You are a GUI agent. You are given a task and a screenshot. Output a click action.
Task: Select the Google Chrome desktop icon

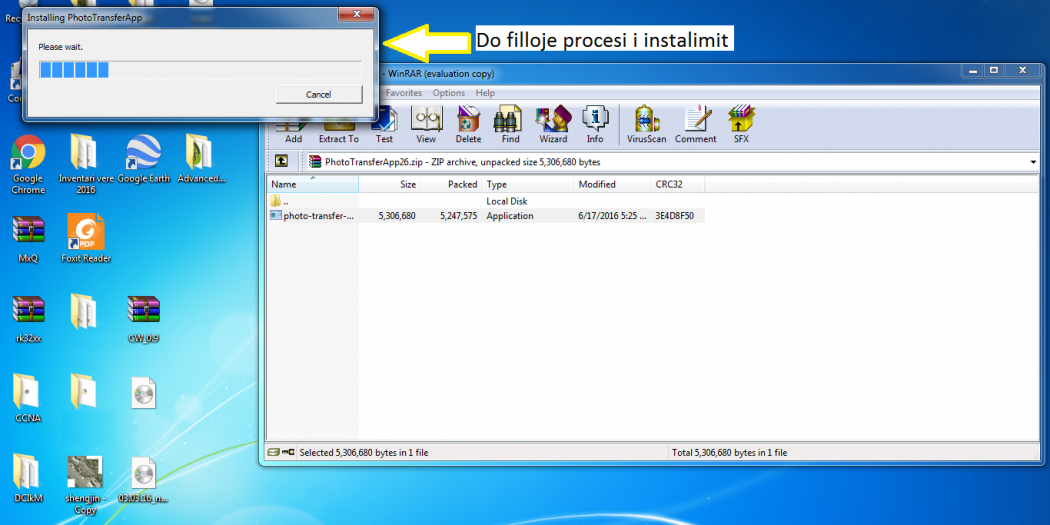click(x=28, y=165)
